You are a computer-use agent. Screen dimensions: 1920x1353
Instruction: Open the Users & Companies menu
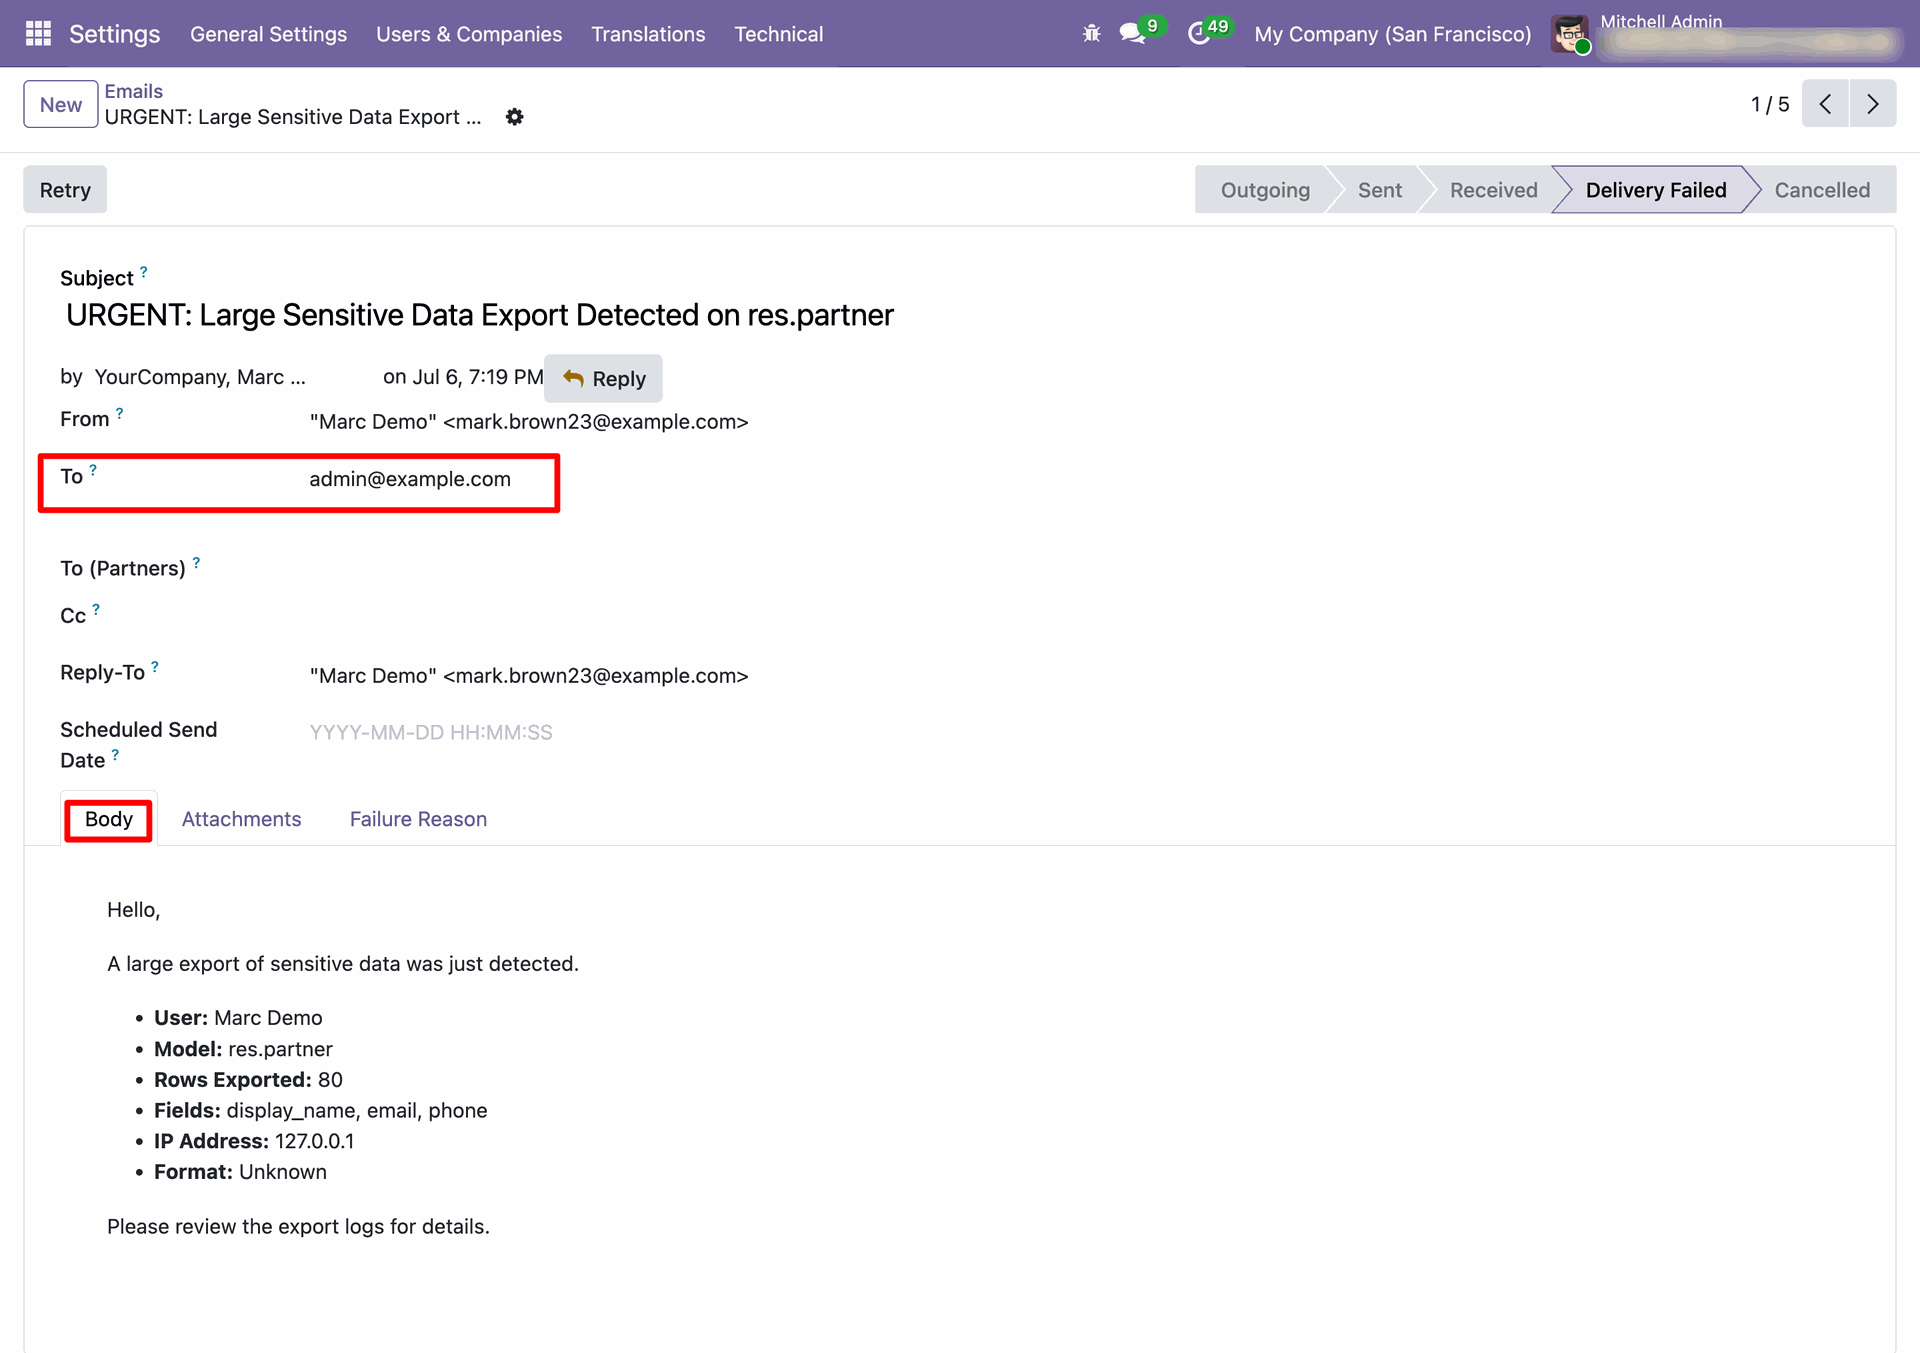pos(469,34)
